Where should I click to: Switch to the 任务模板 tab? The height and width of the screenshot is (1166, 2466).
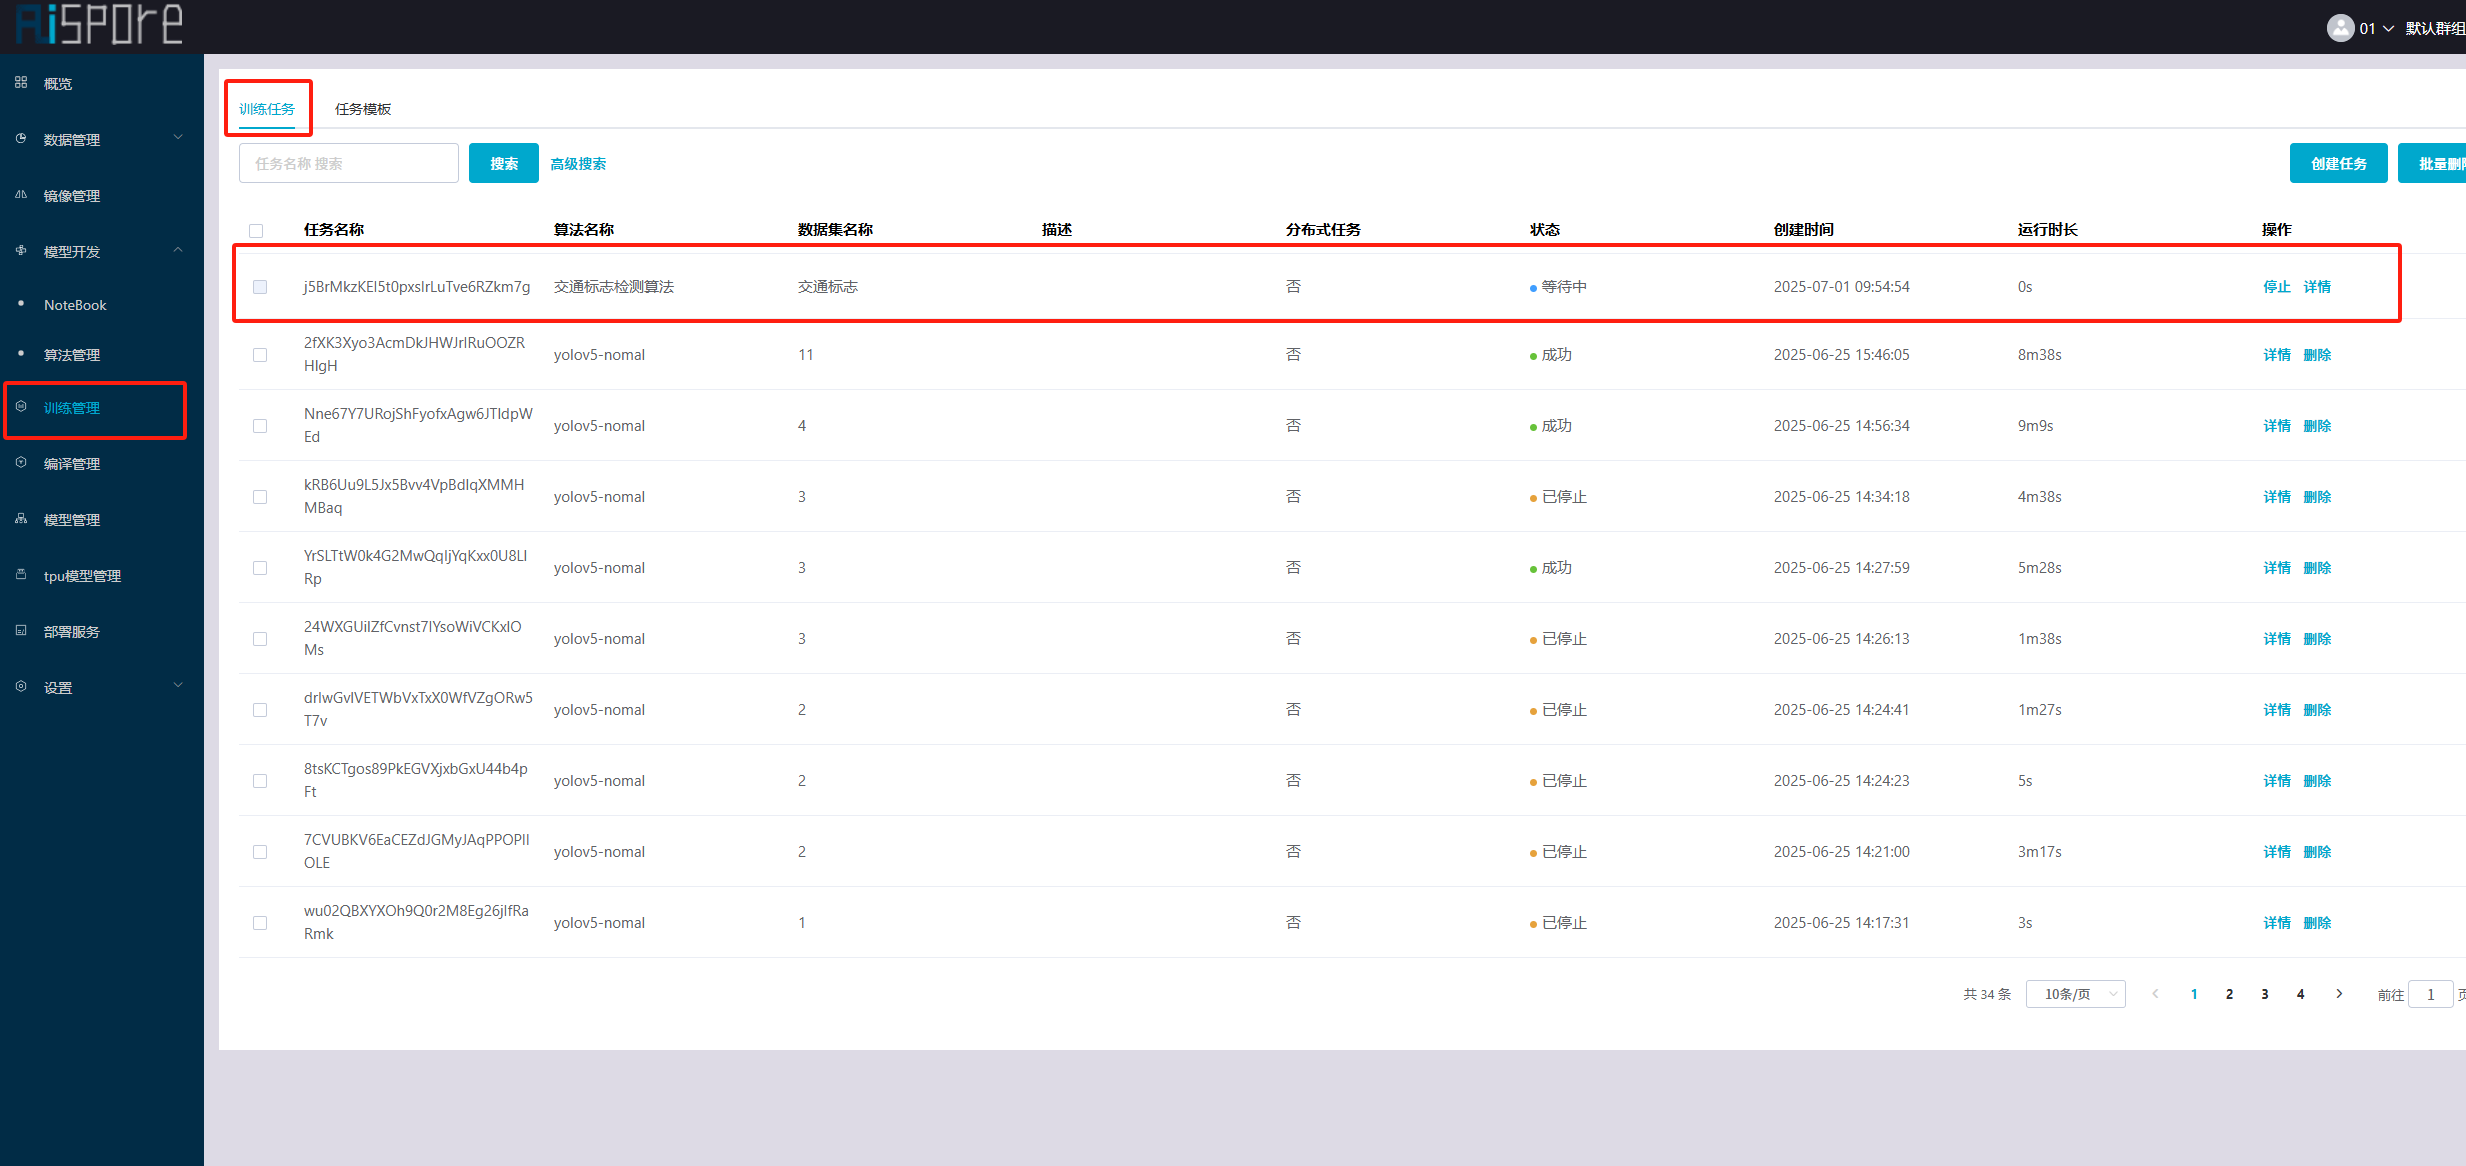pyautogui.click(x=363, y=109)
